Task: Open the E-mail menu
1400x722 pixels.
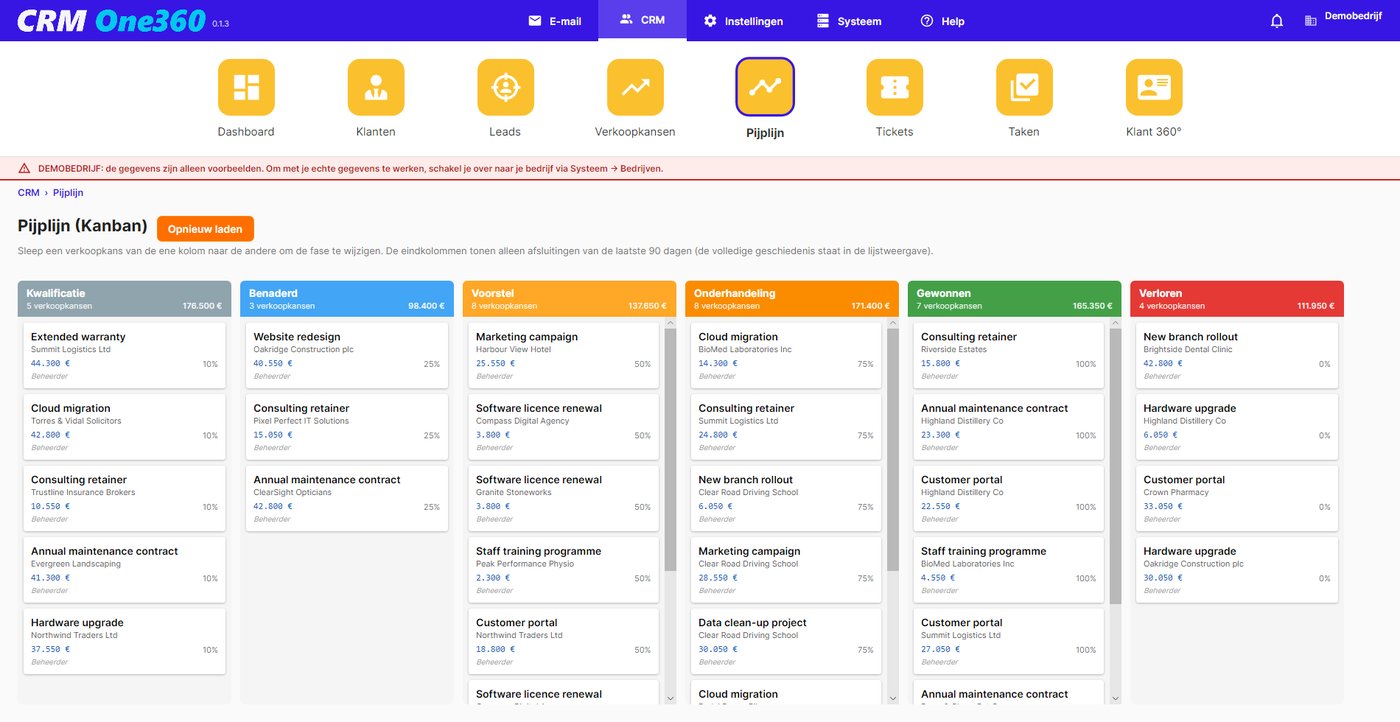Action: tap(554, 20)
